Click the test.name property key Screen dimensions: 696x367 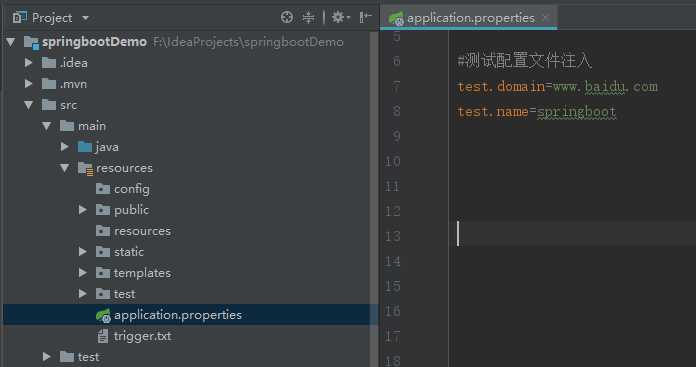[x=492, y=111]
